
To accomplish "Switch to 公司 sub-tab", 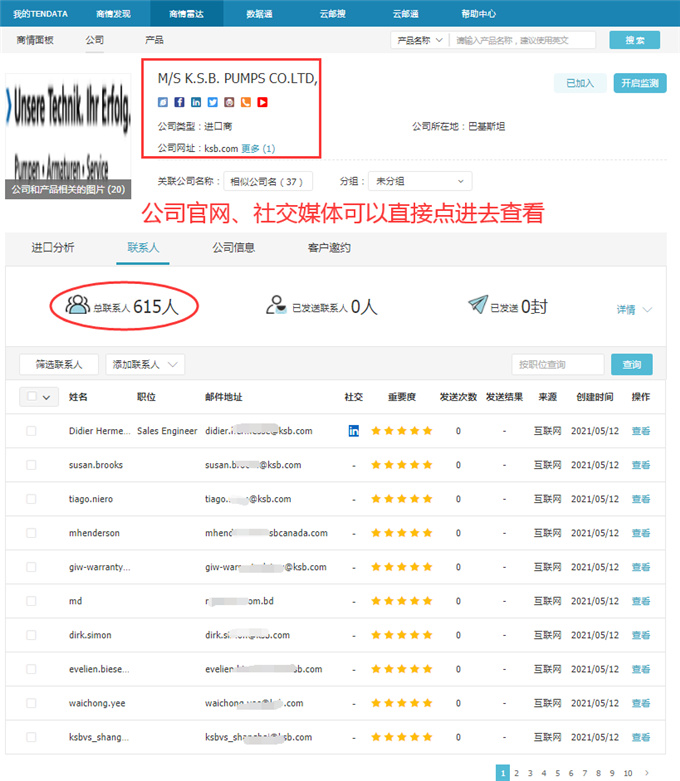I will [x=95, y=40].
